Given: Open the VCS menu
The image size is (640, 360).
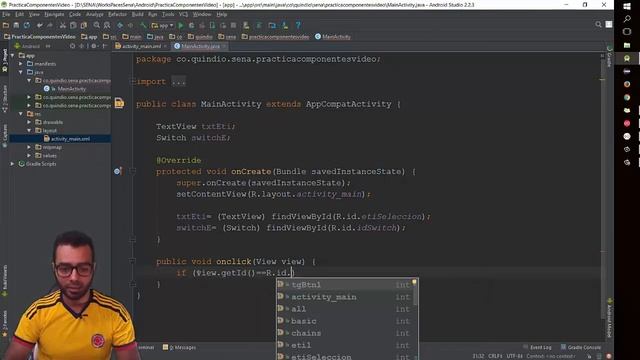Looking at the screenshot, I should [x=184, y=14].
